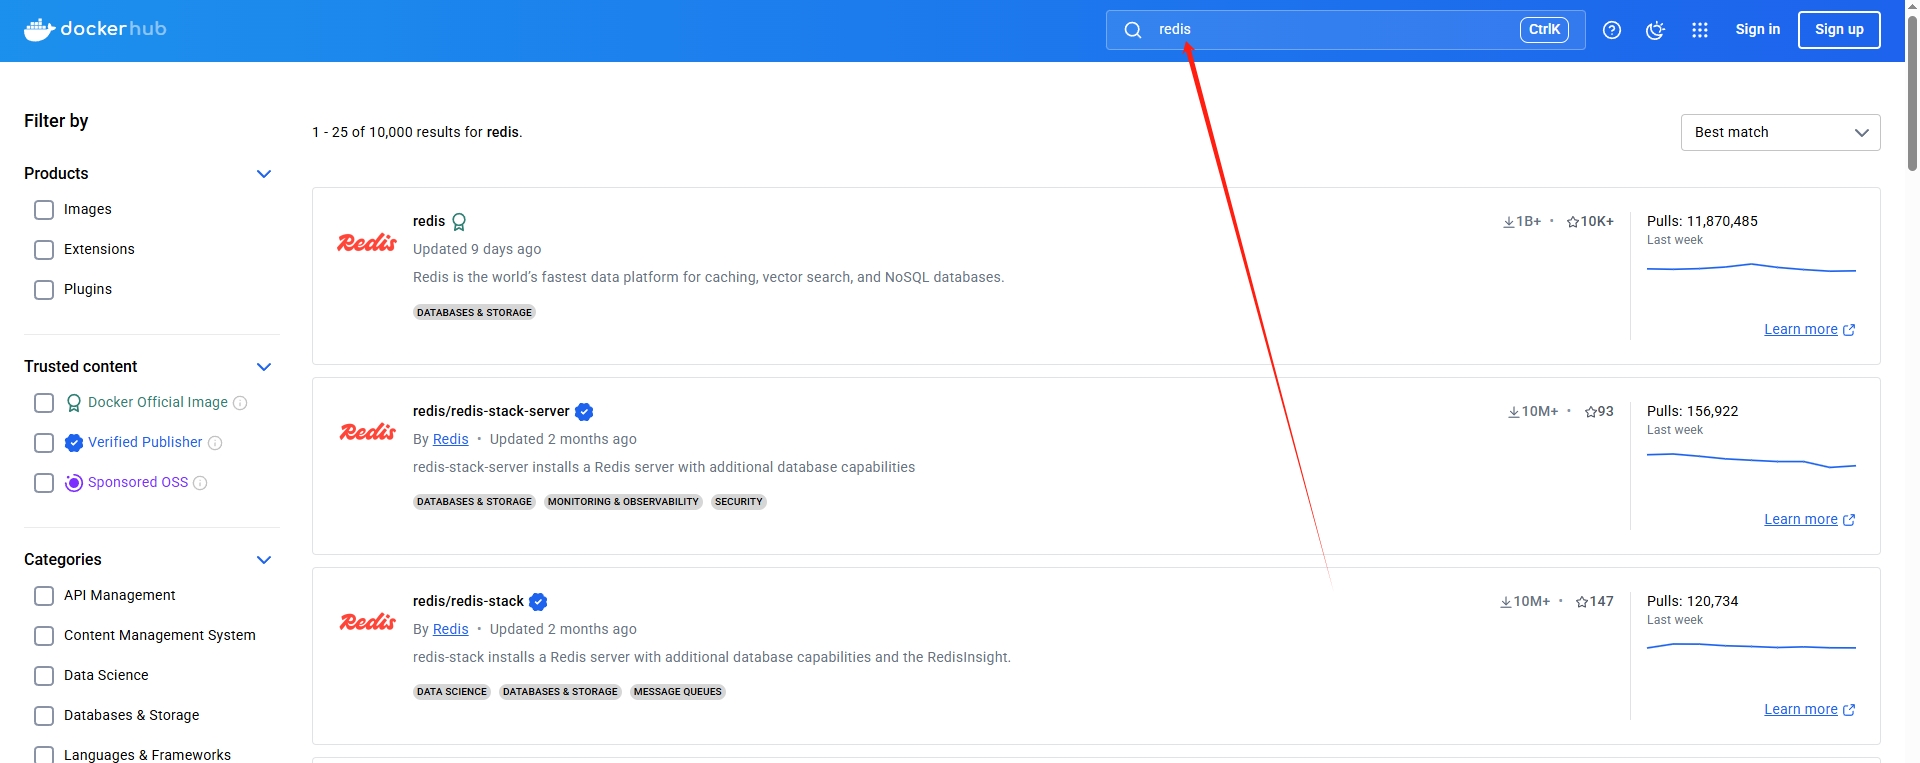Screen dimensions: 1920x763
Task: Click the Ctrl K shortcut badge
Action: 1544,30
